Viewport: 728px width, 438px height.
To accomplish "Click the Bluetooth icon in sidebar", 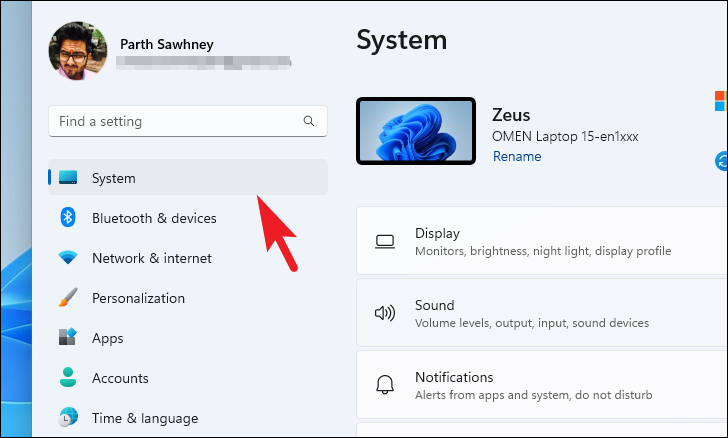I will point(68,217).
